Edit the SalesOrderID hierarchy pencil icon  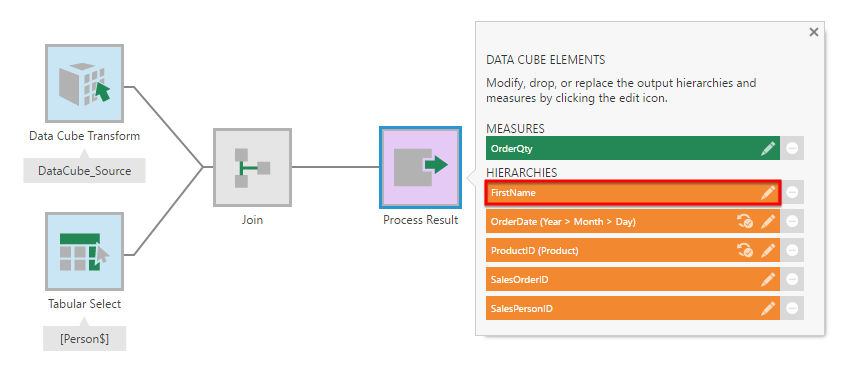click(x=768, y=279)
